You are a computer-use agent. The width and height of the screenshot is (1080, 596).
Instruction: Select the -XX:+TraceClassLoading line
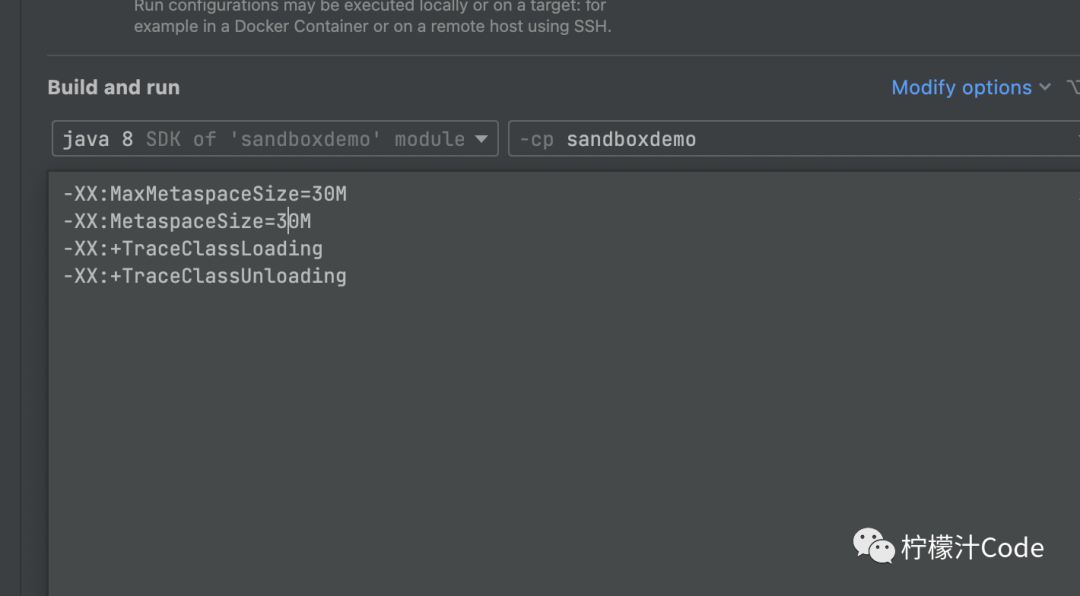(x=193, y=249)
